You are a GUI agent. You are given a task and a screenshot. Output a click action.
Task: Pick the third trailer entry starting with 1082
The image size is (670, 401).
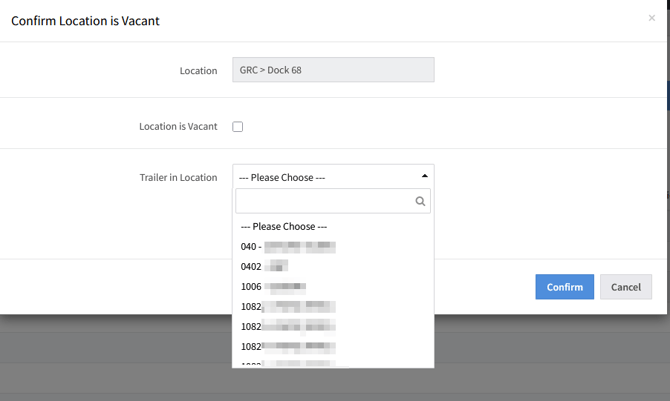[x=288, y=346]
